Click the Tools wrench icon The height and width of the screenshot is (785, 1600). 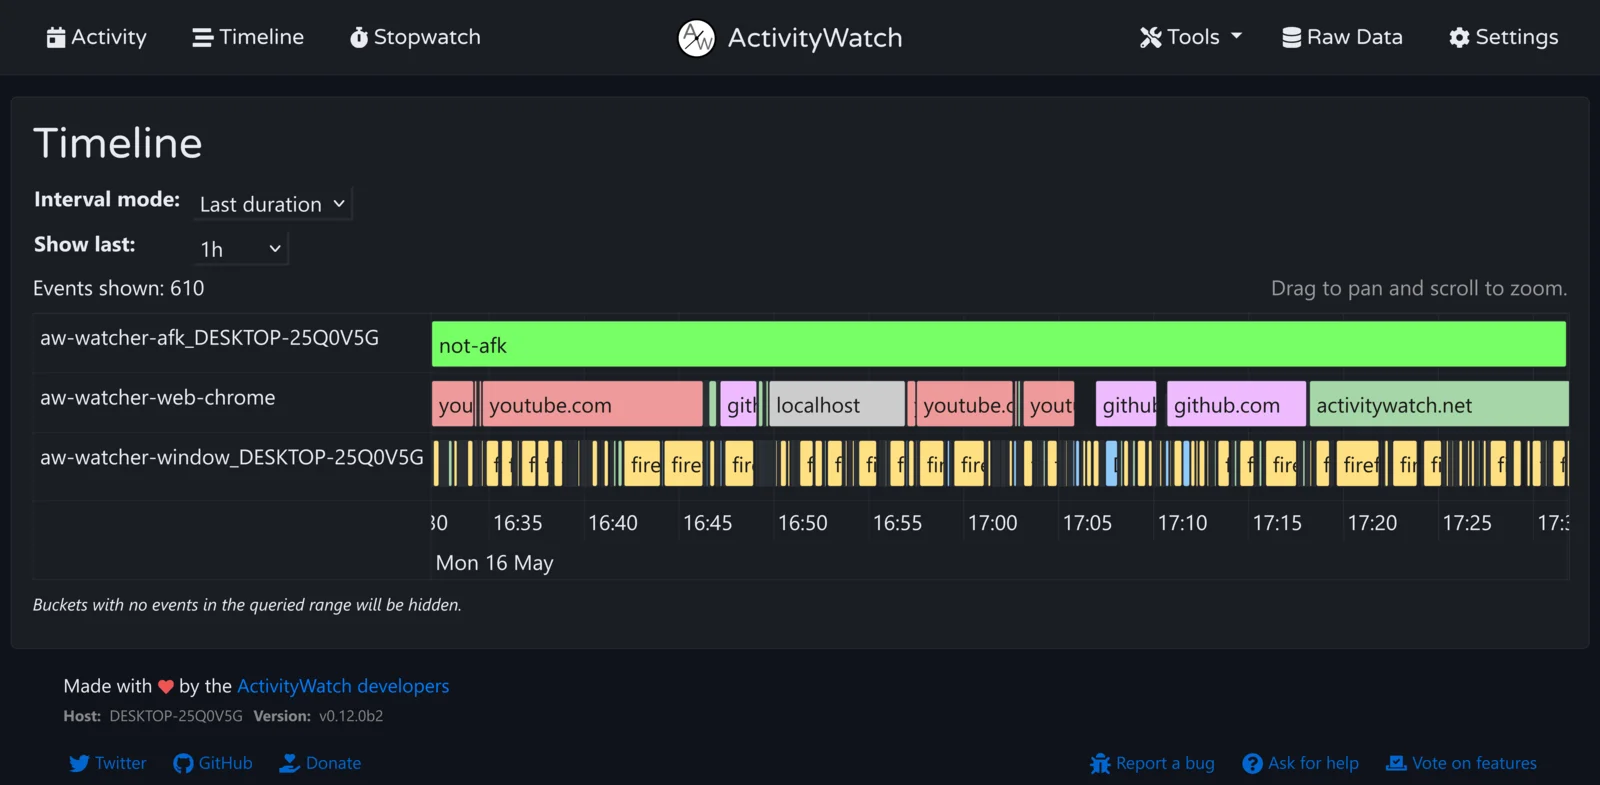pyautogui.click(x=1151, y=38)
